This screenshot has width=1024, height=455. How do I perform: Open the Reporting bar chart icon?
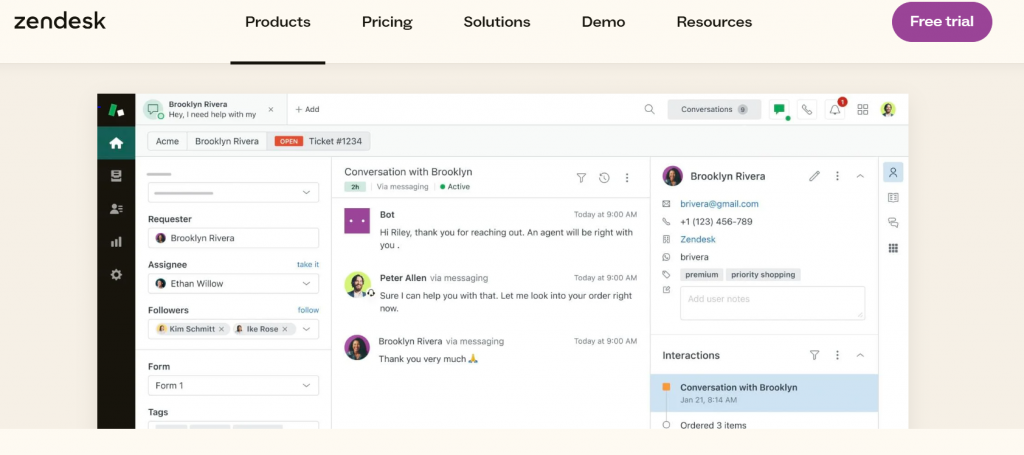pos(116,242)
